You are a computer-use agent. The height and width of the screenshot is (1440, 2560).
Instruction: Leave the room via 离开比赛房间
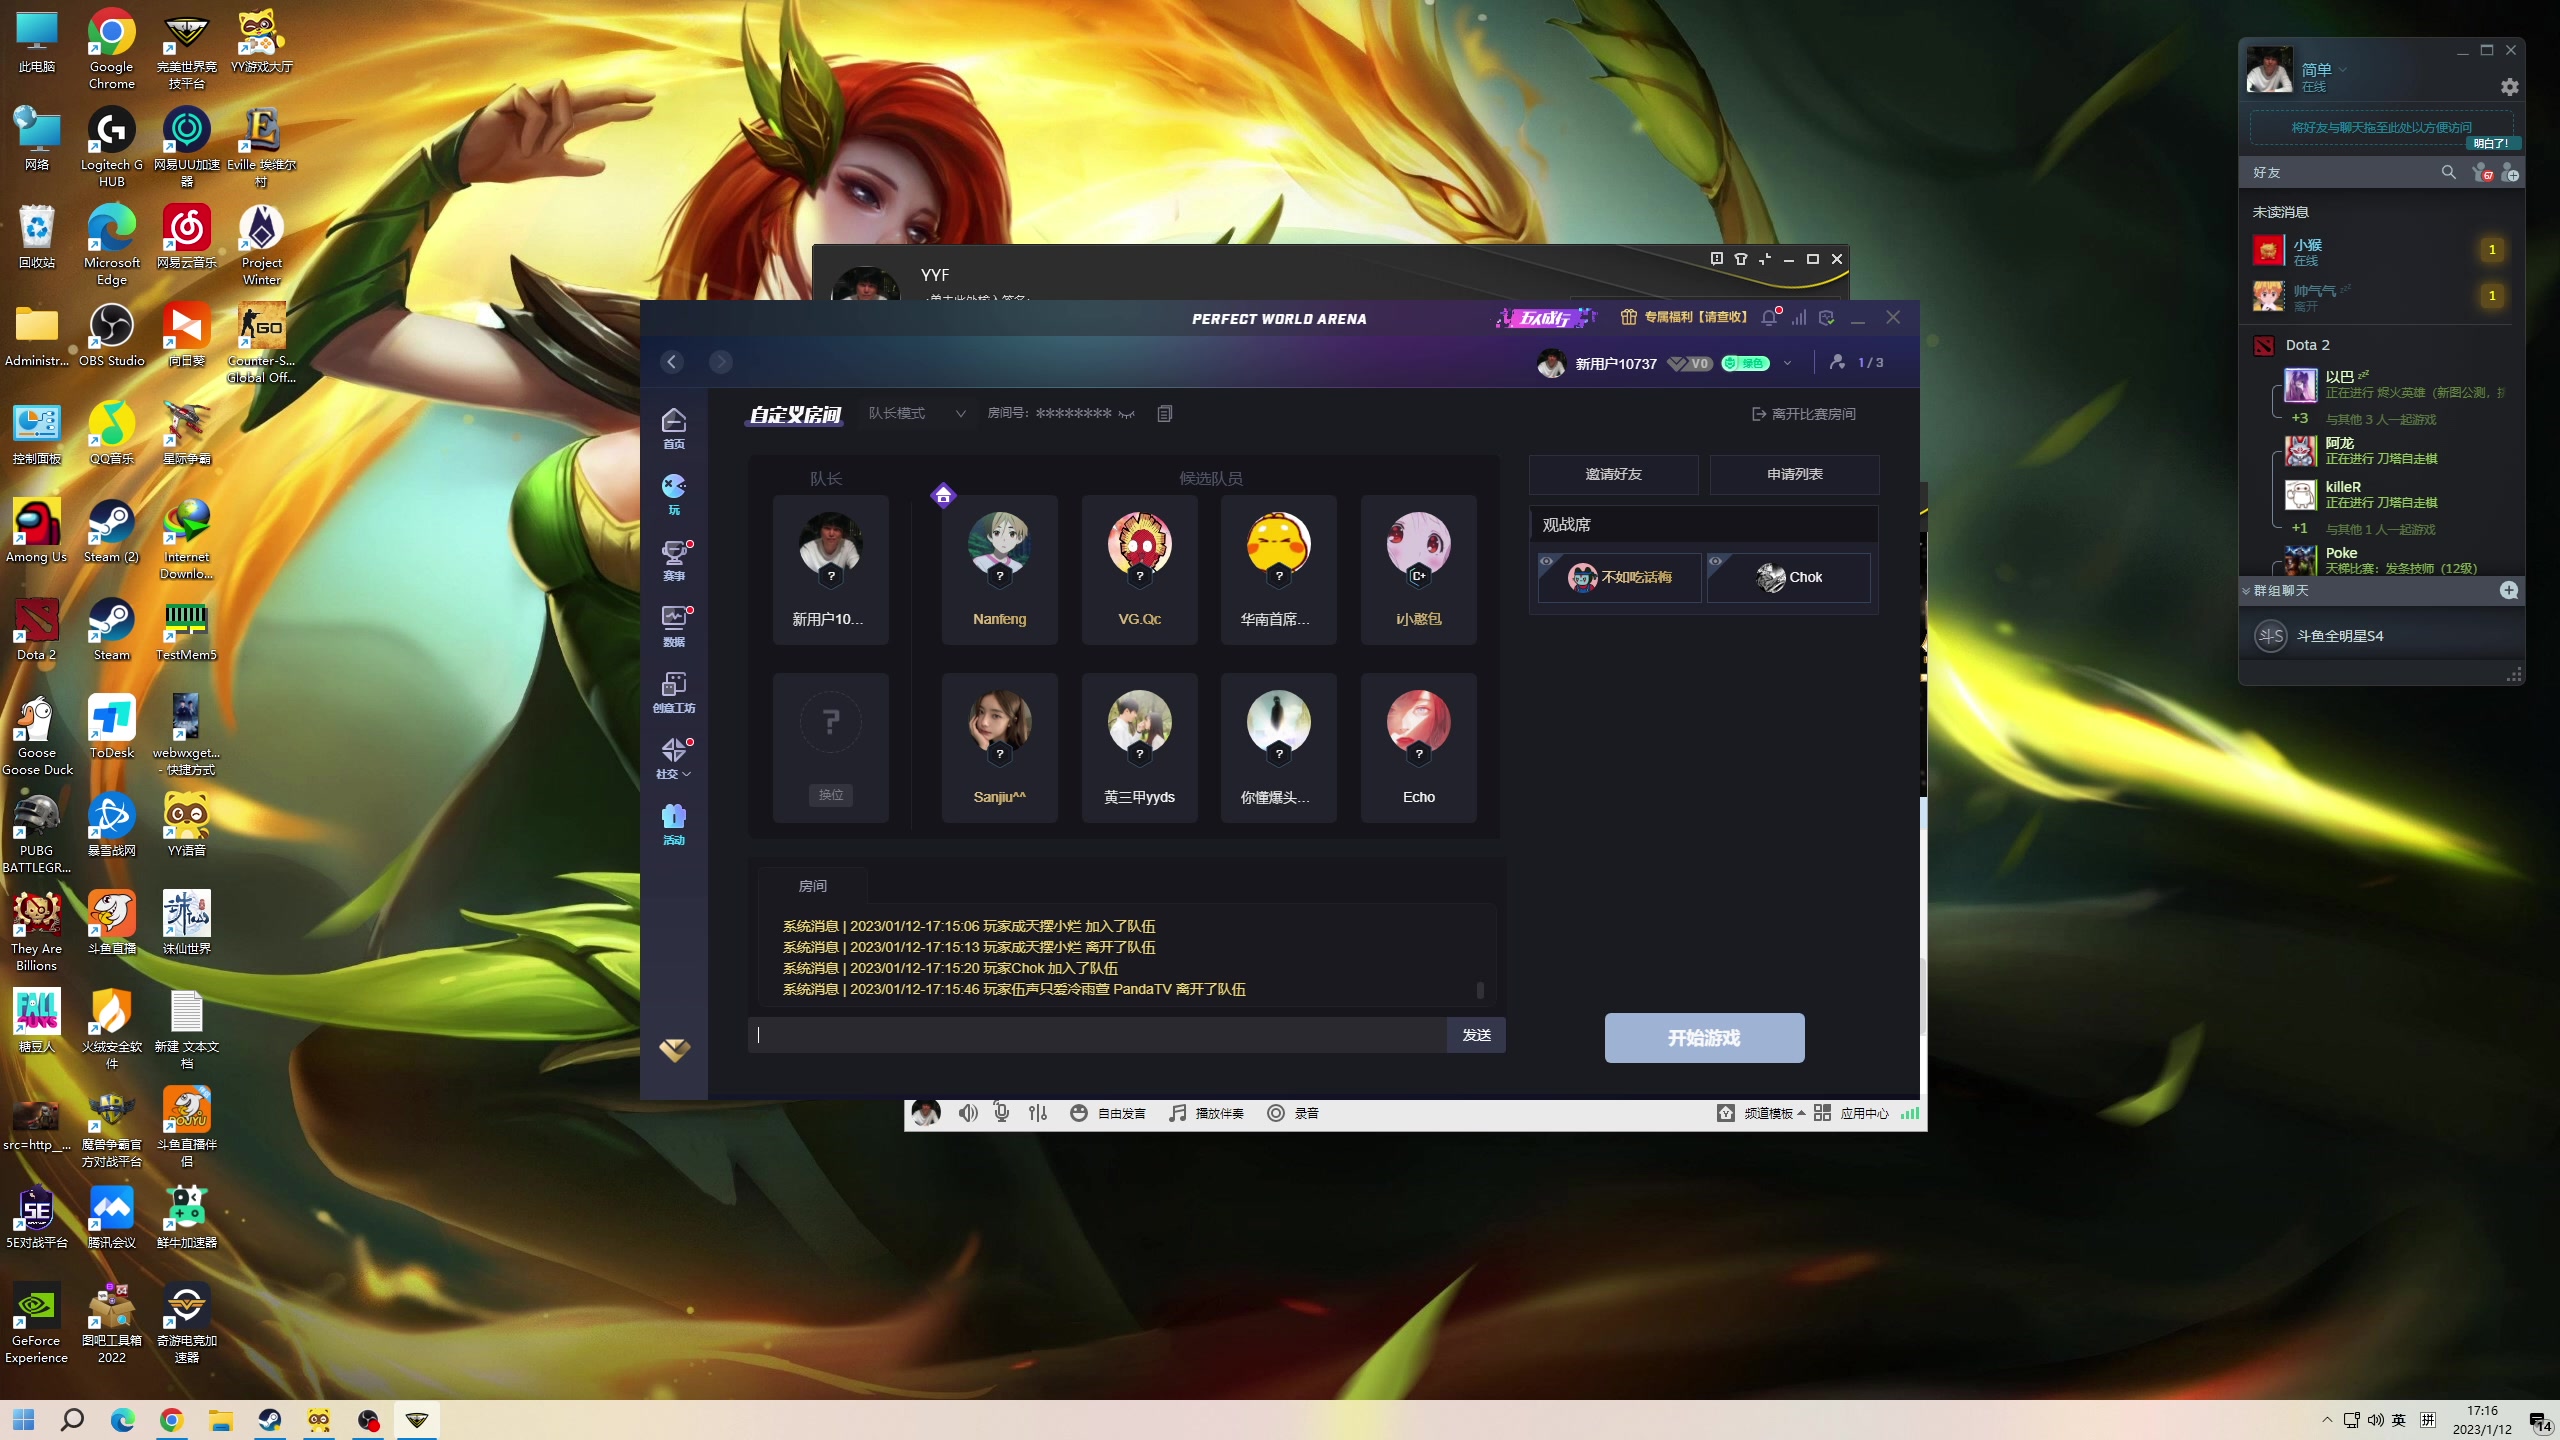tap(1804, 414)
